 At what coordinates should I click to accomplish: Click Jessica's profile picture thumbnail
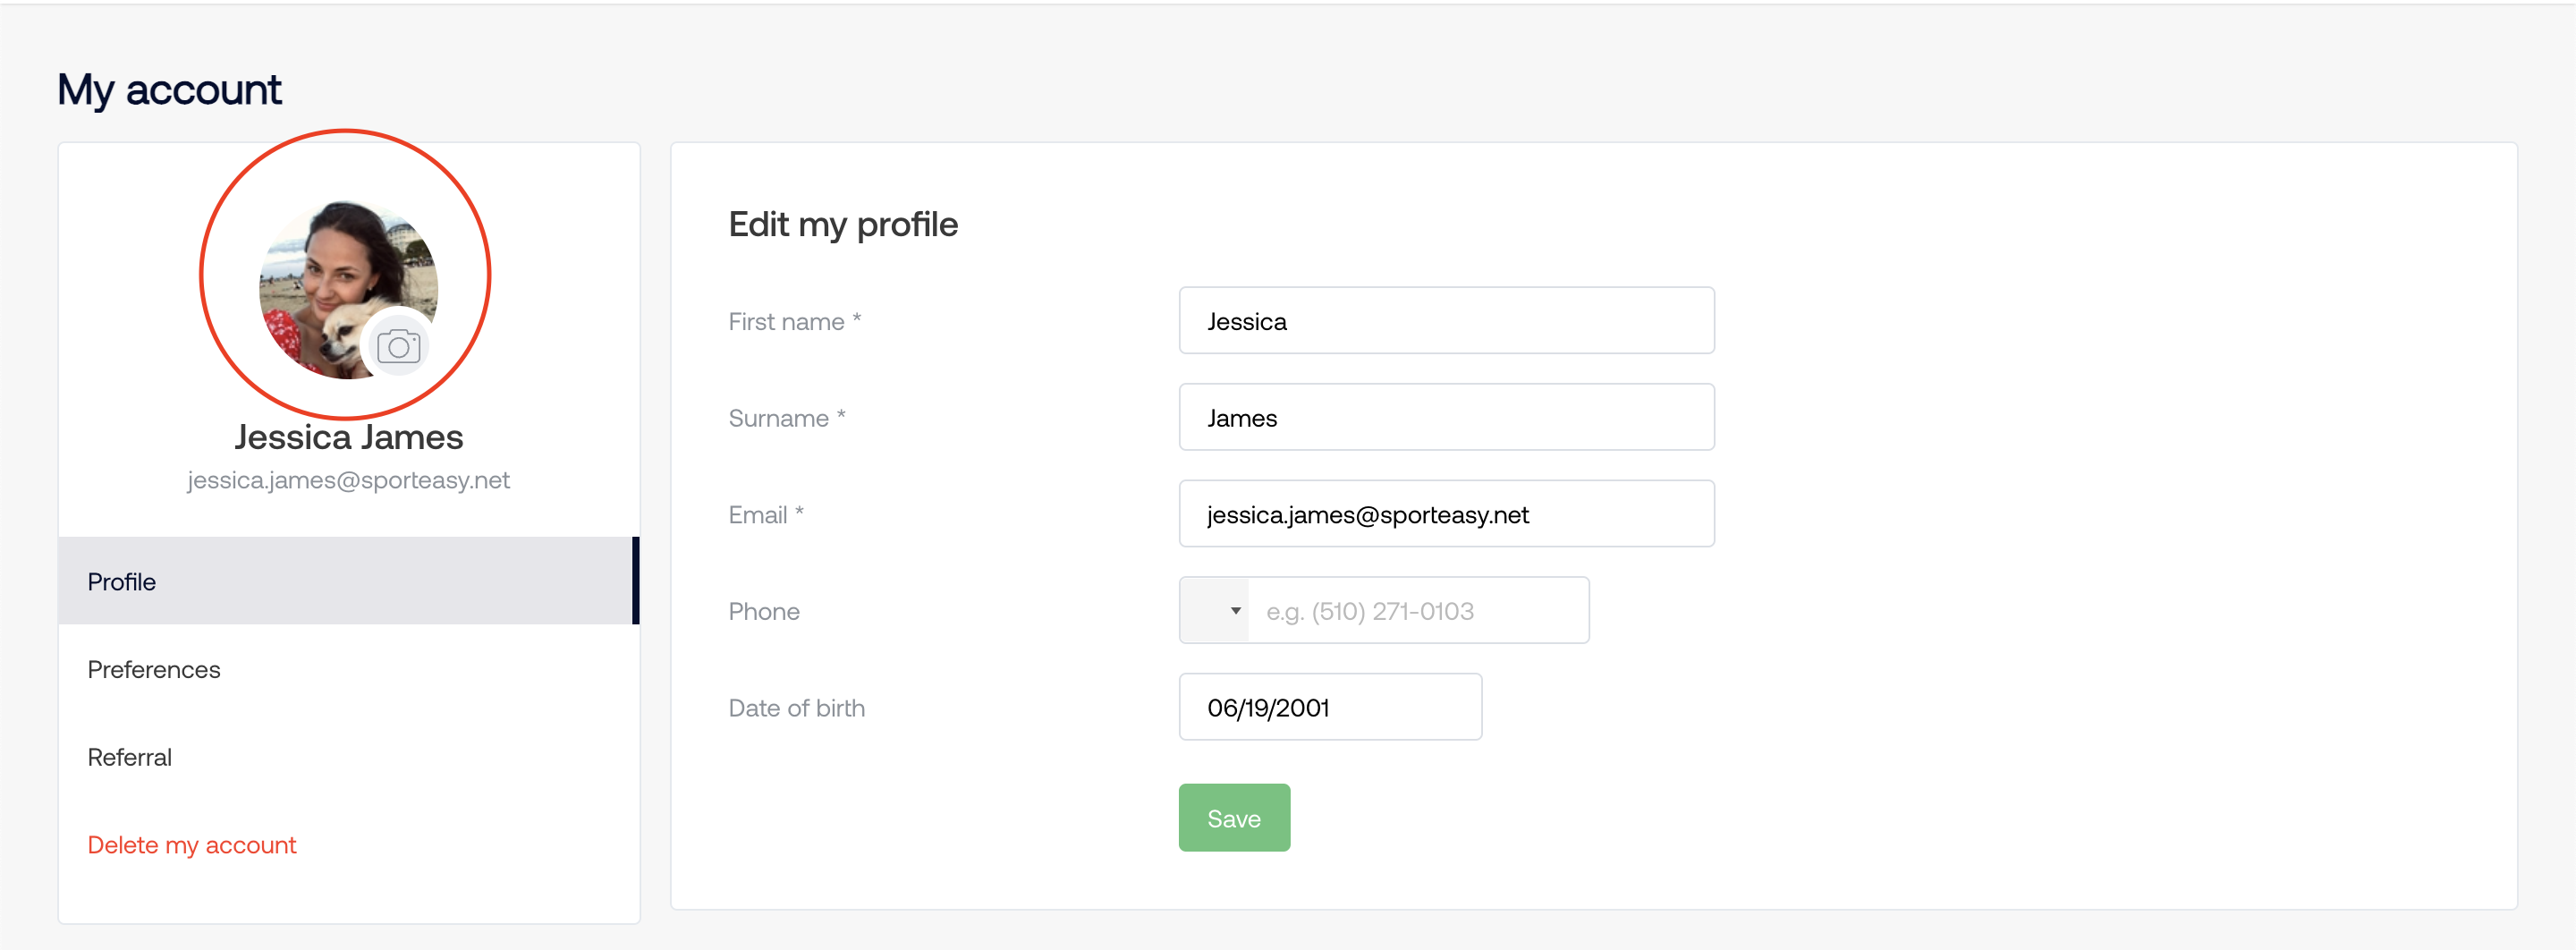tap(348, 290)
